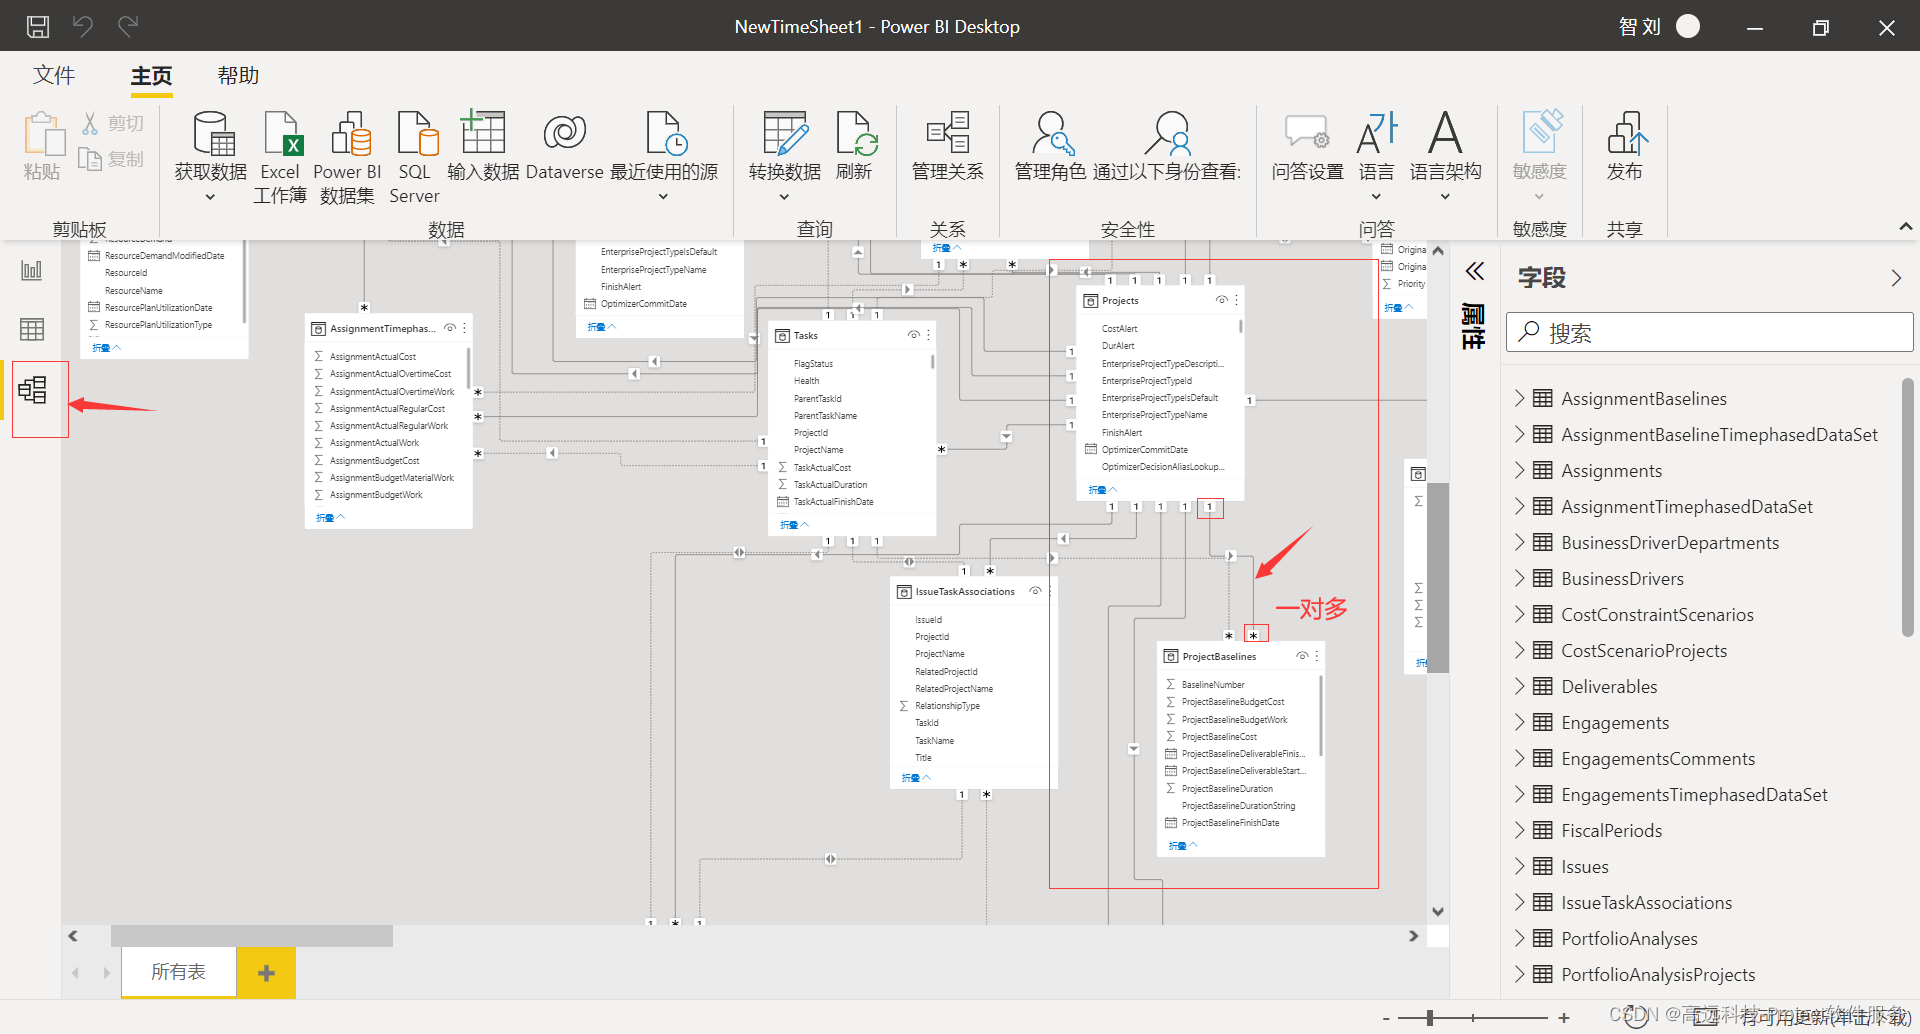Expand Deliverables in fields list

(x=1519, y=686)
